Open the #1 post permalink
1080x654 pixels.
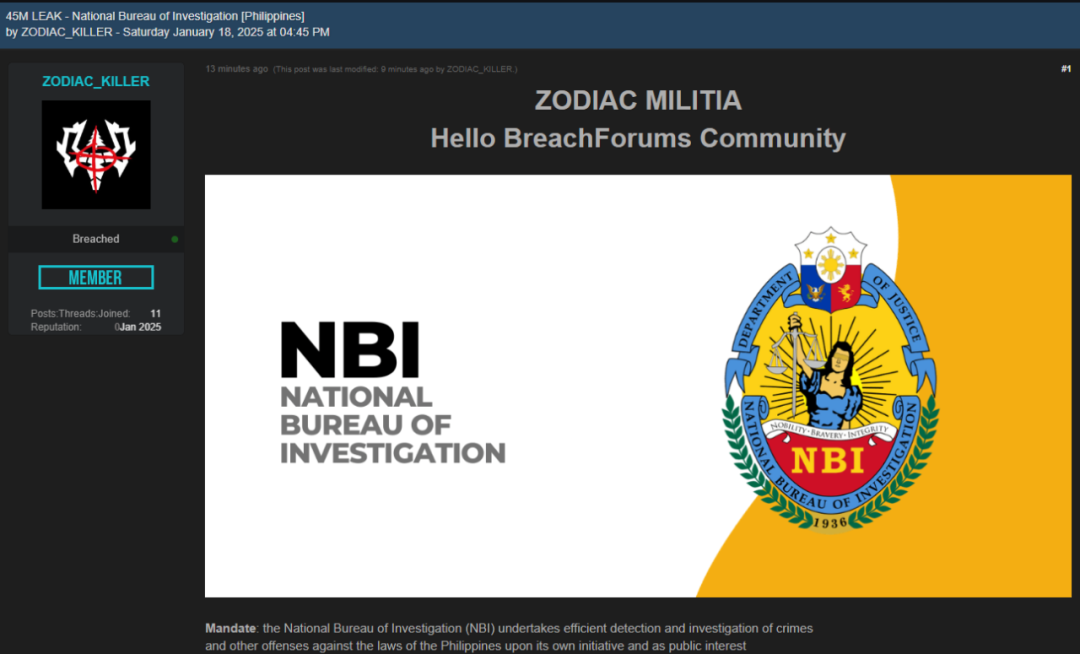[x=1066, y=69]
